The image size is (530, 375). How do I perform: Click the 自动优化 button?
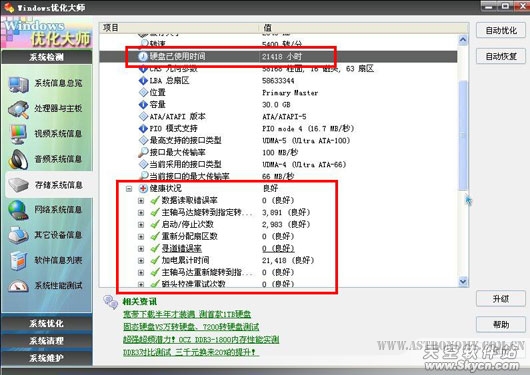click(501, 30)
